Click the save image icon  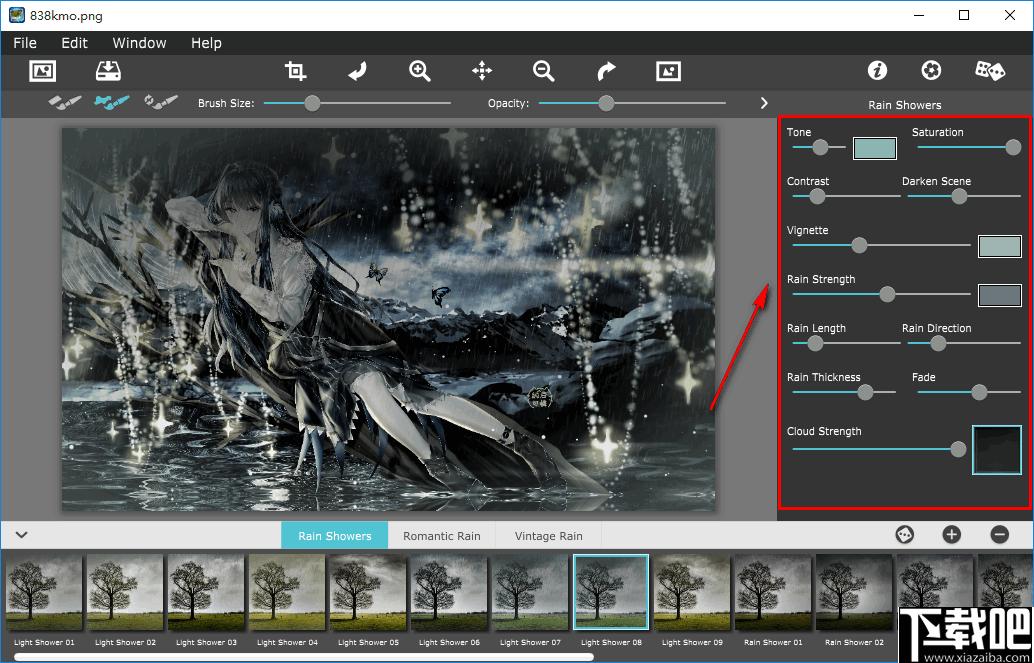[x=108, y=71]
